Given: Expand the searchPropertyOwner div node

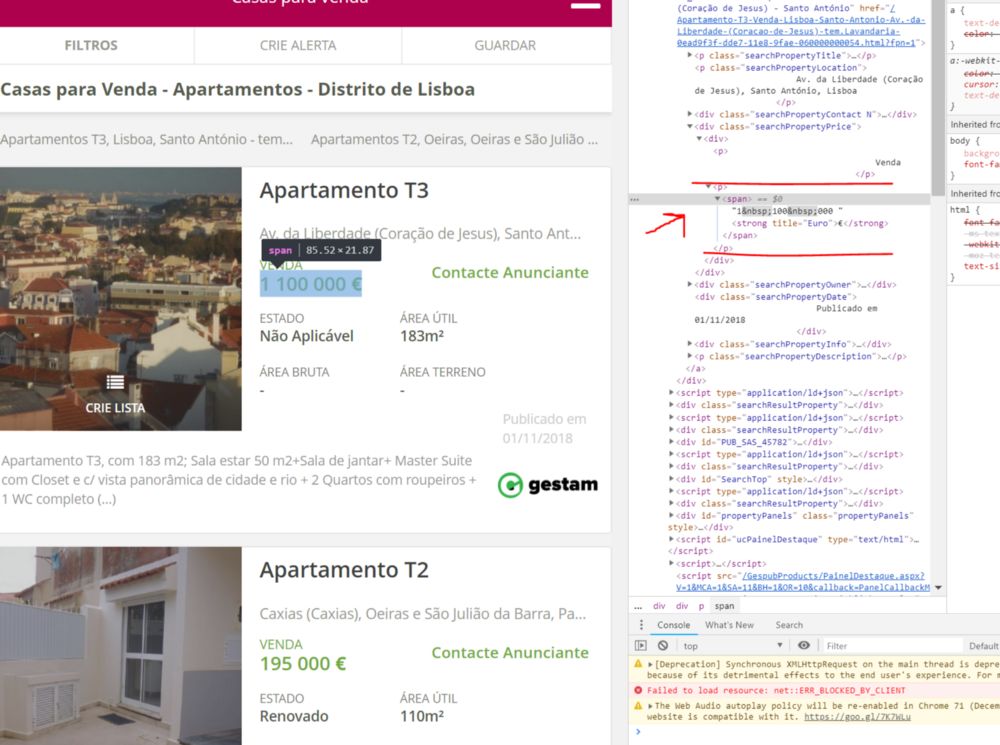Looking at the screenshot, I should coord(689,284).
